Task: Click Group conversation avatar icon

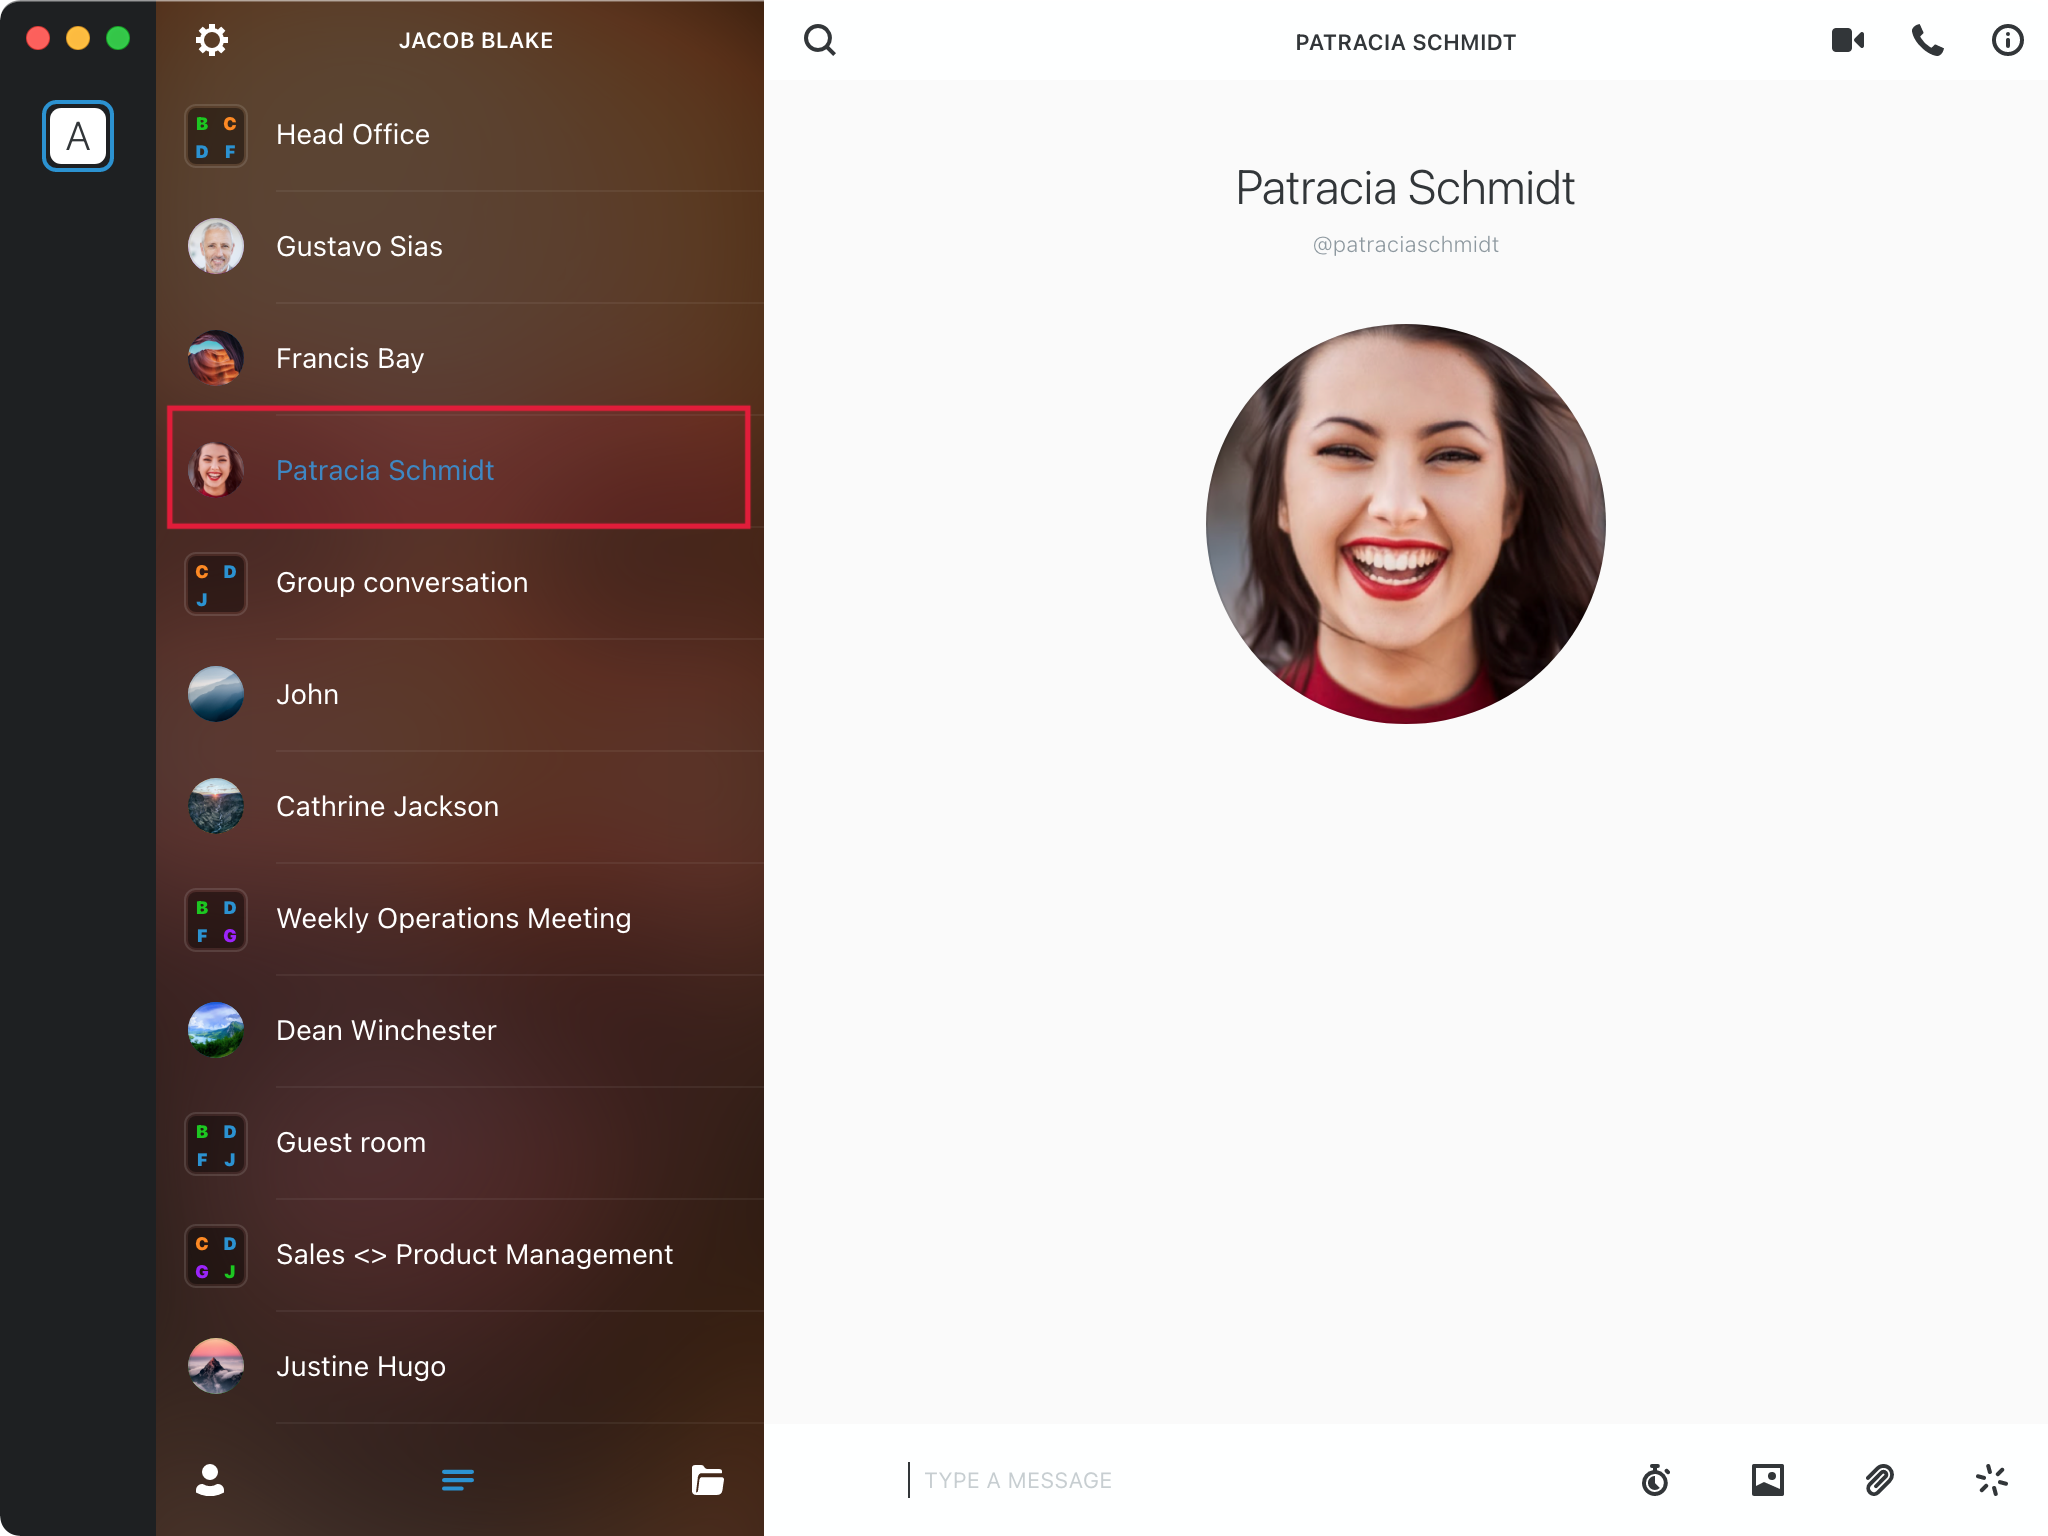Action: pyautogui.click(x=216, y=584)
